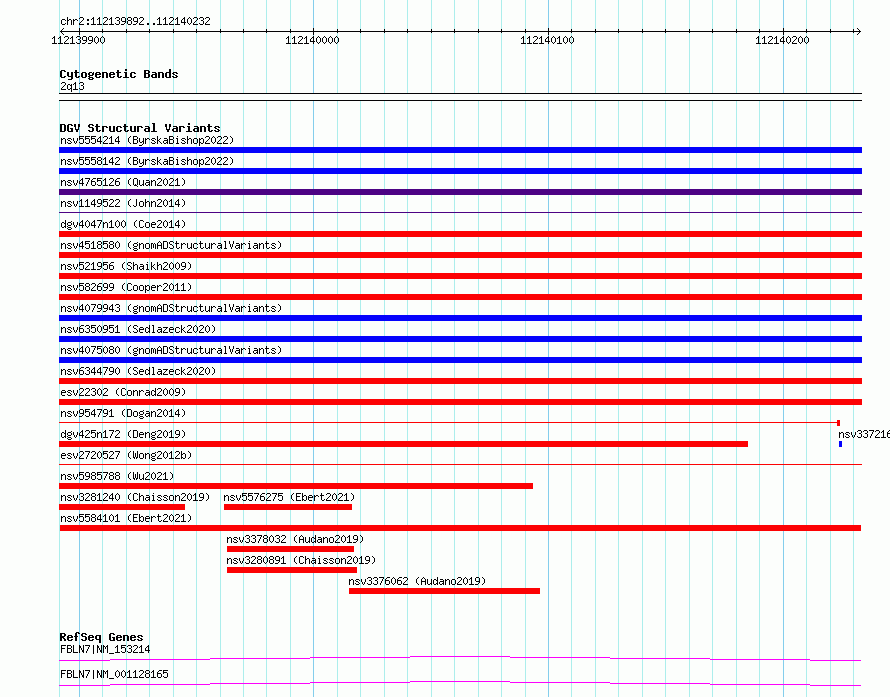
Task: Open the nsv4765126 (Quan2021) variant label
Action: pos(123,182)
